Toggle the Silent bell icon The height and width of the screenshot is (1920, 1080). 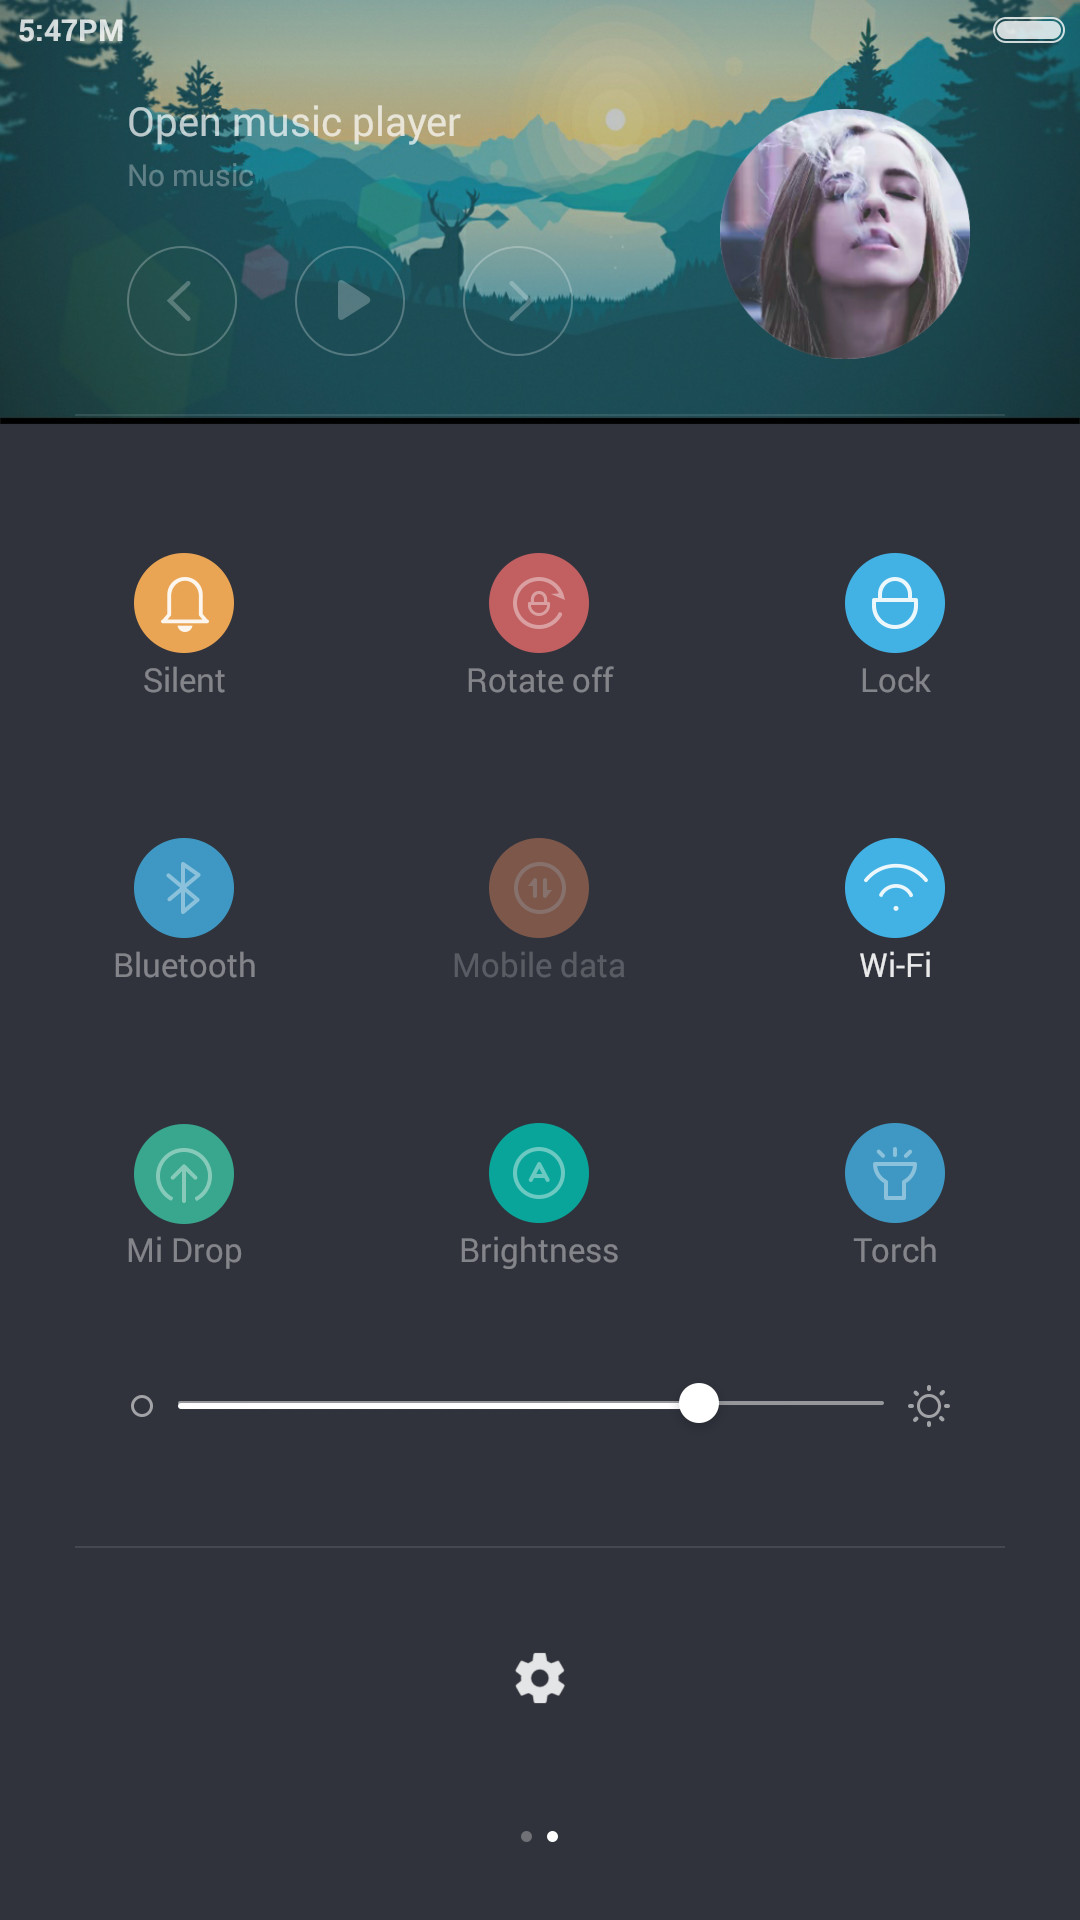coord(184,603)
